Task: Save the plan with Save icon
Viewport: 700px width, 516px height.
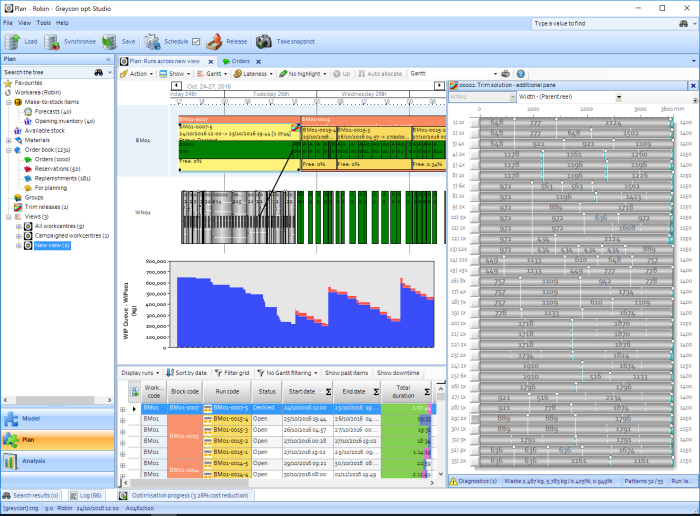Action: tap(109, 42)
